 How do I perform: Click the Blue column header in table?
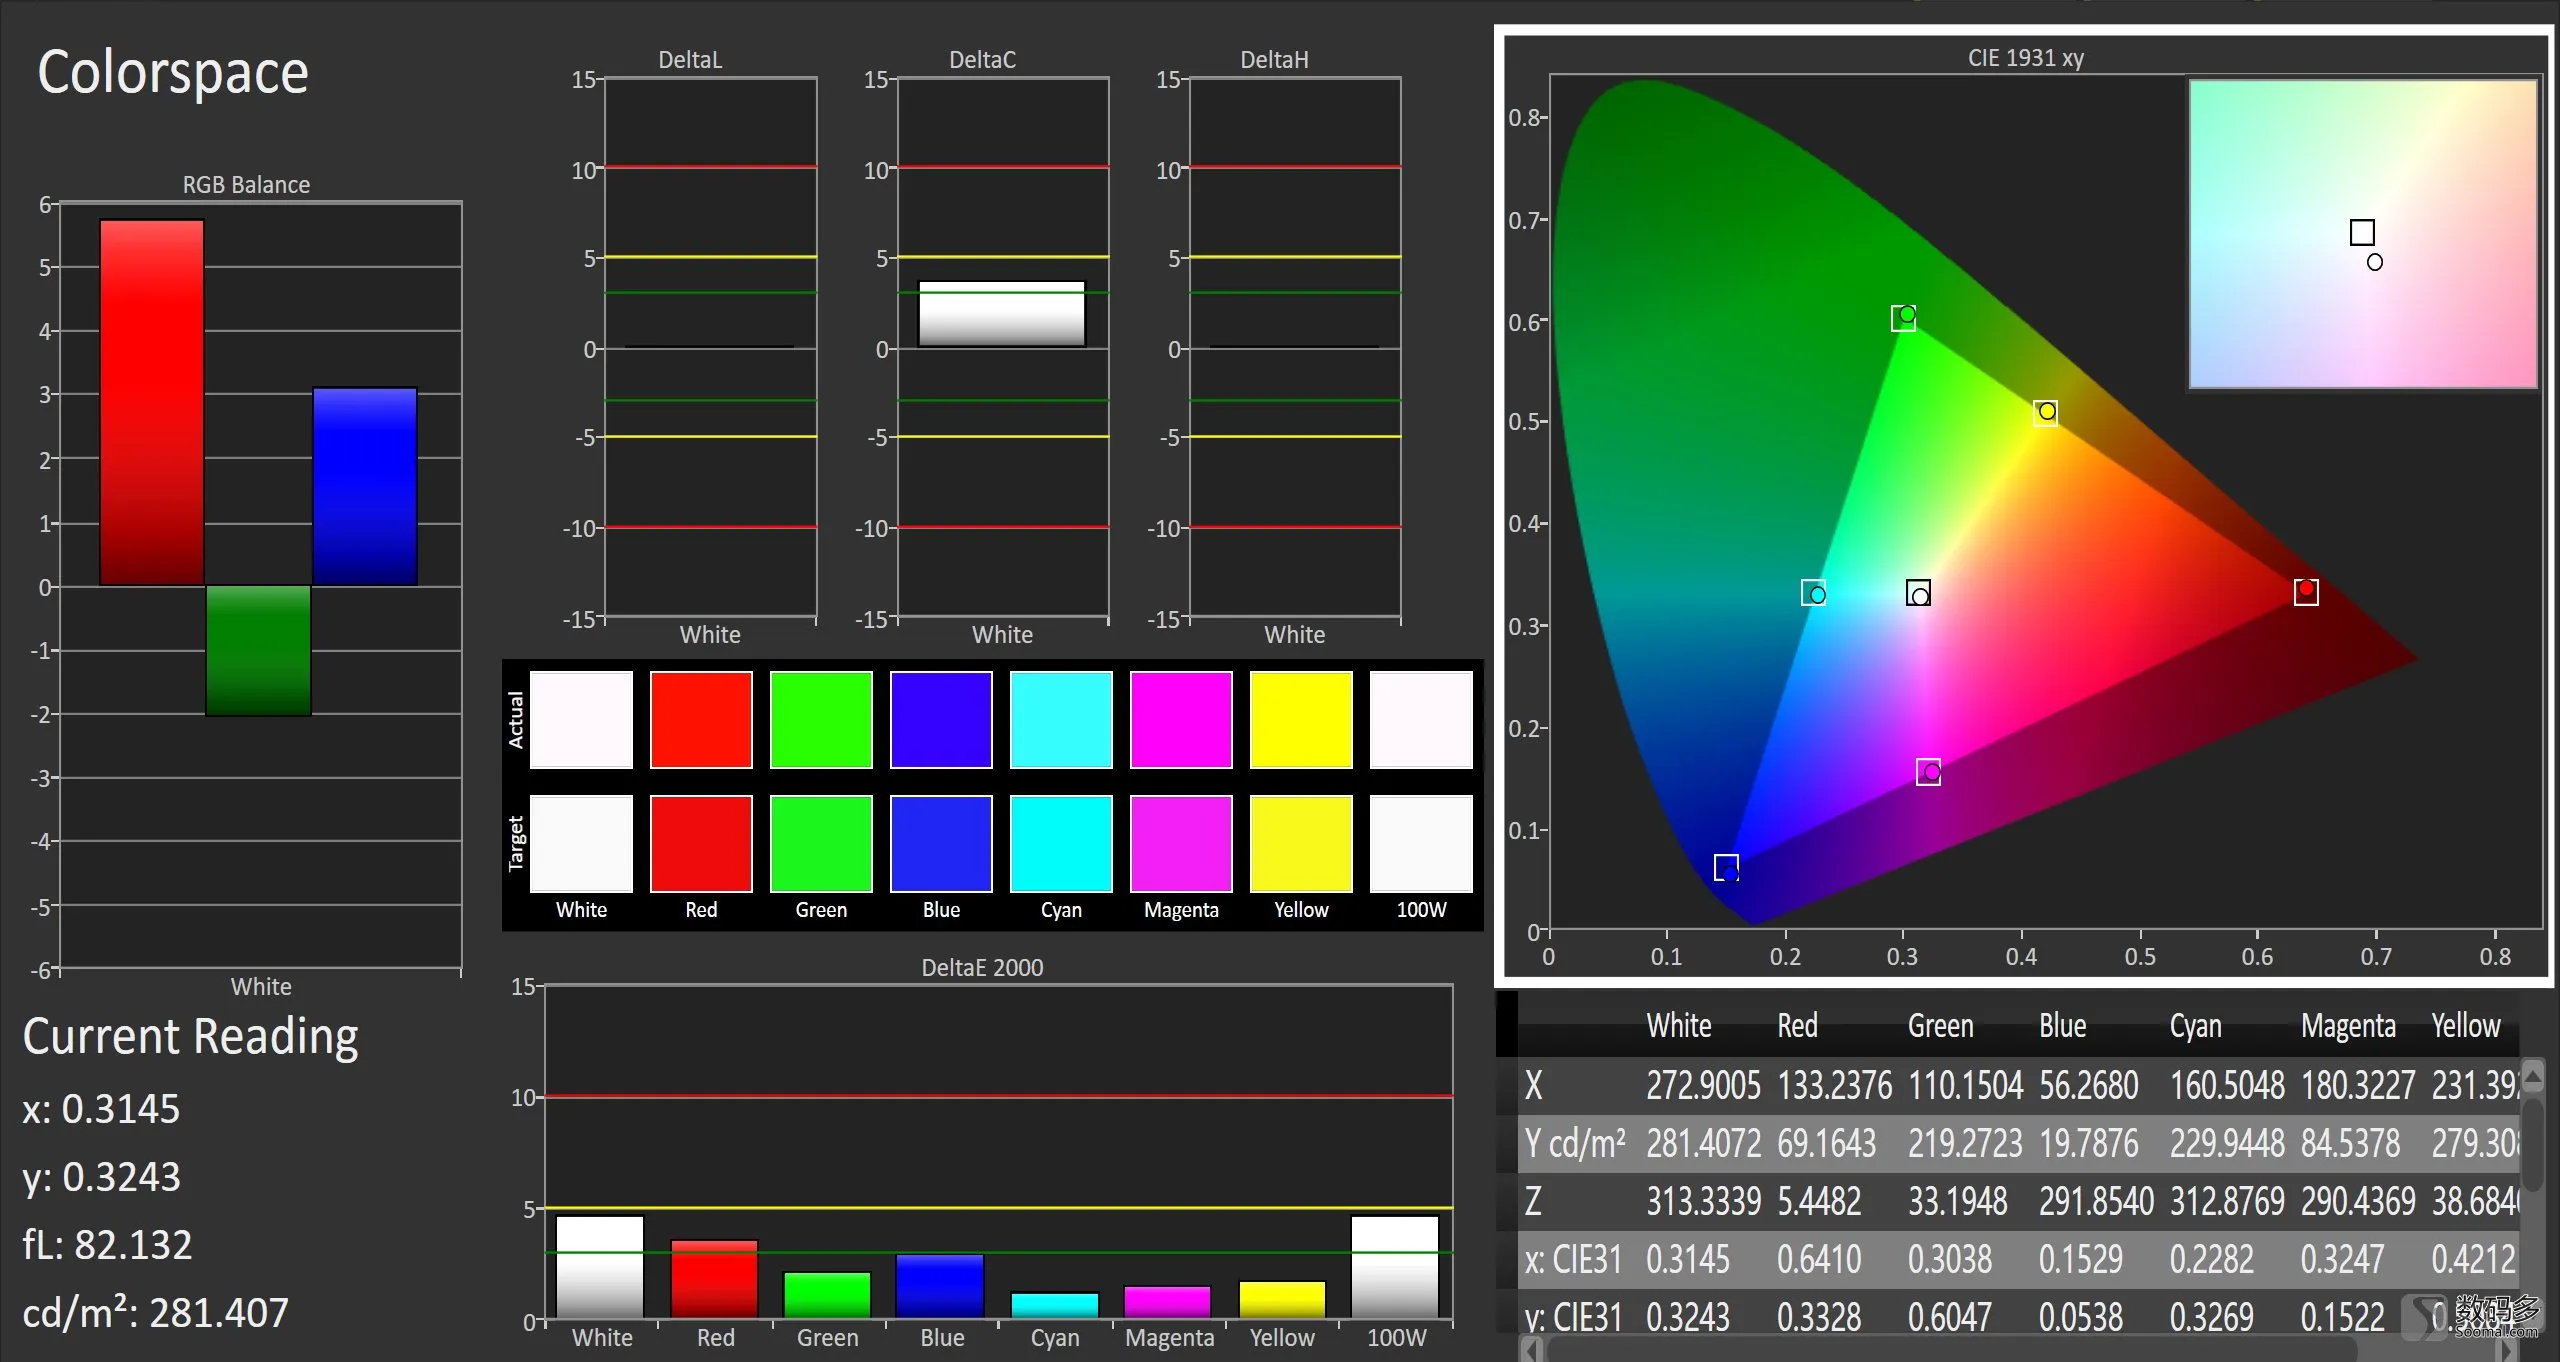2062,1026
